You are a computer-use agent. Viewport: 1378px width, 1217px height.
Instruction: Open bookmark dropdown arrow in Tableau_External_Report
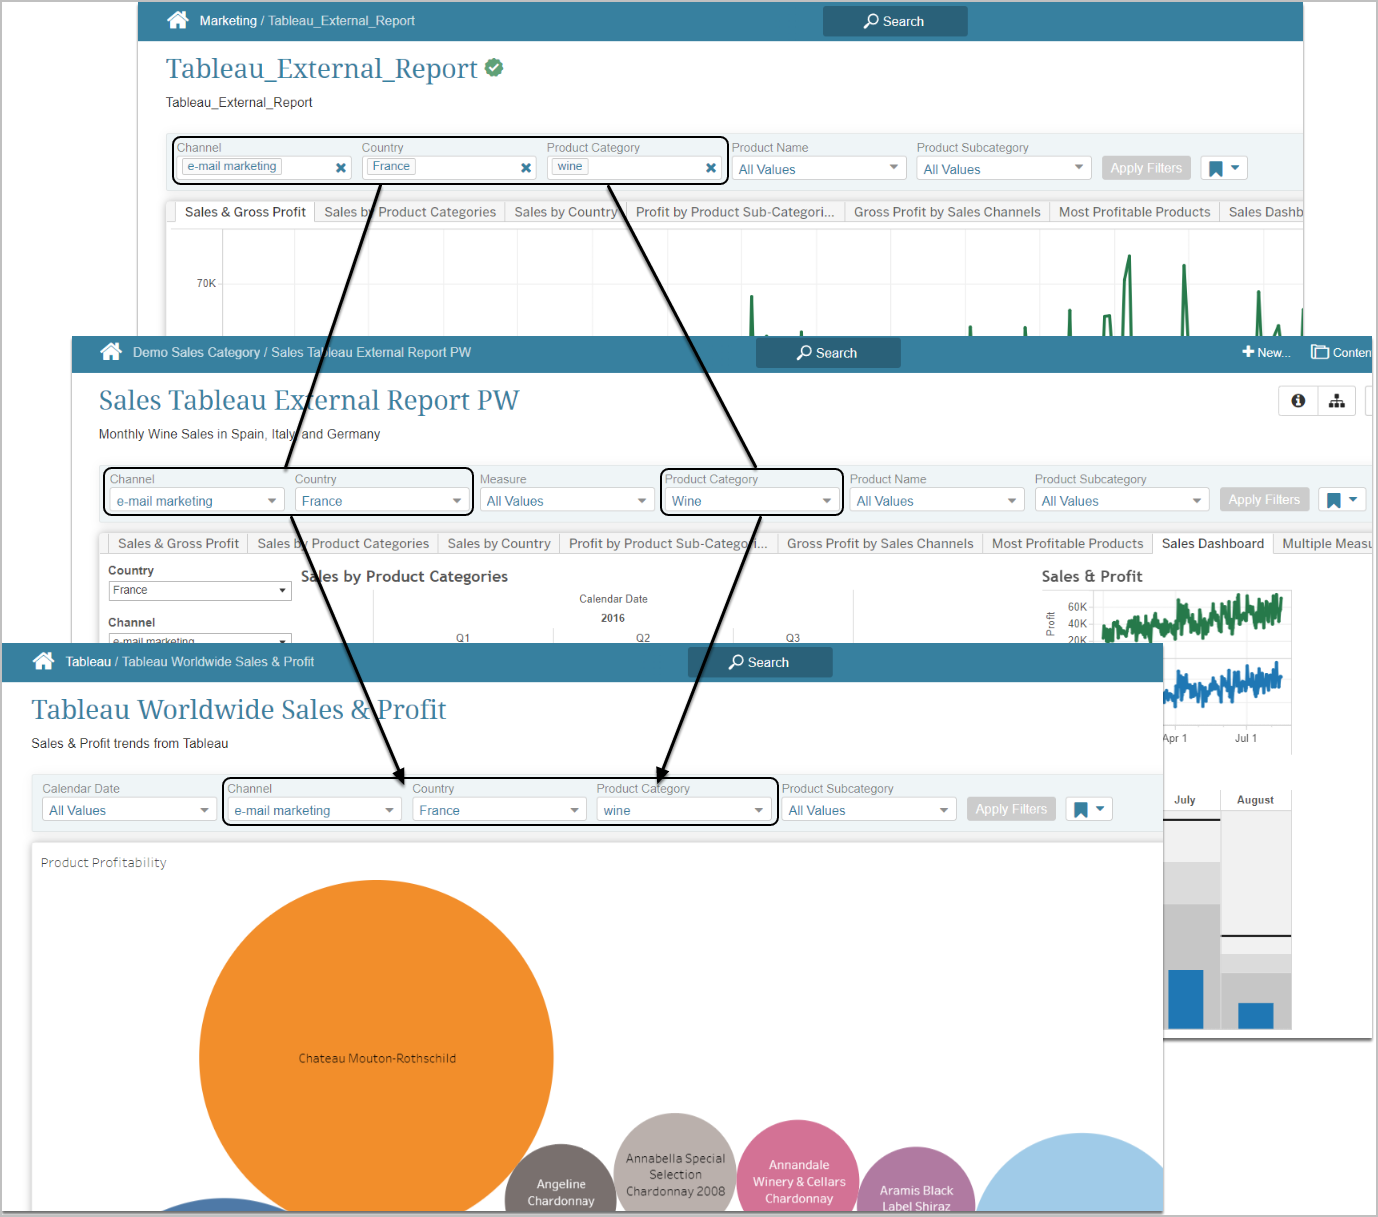point(1235,168)
